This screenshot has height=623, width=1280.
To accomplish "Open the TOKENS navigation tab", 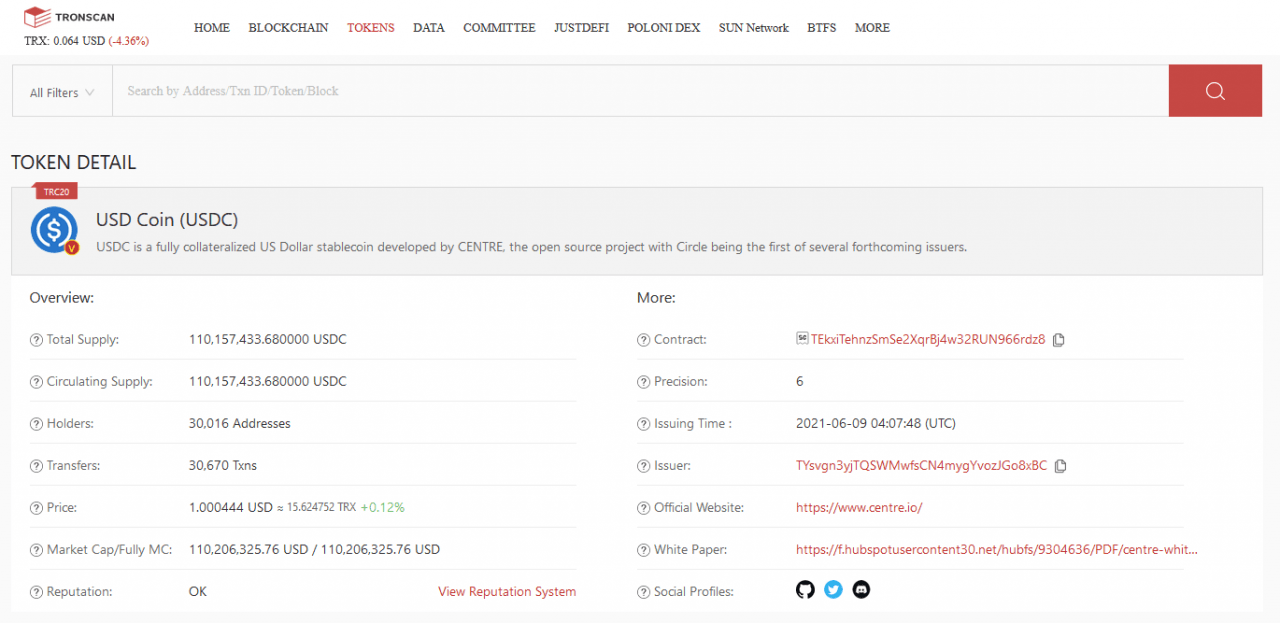I will click(370, 27).
